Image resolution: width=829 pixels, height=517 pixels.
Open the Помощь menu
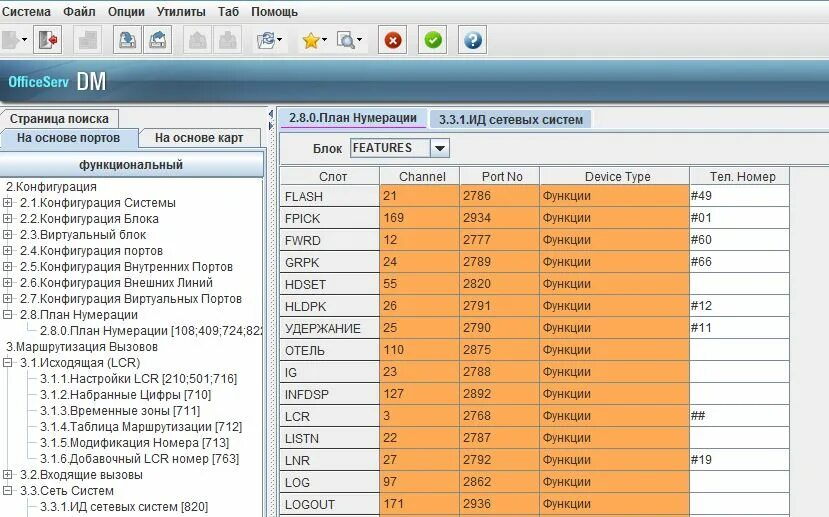(274, 11)
